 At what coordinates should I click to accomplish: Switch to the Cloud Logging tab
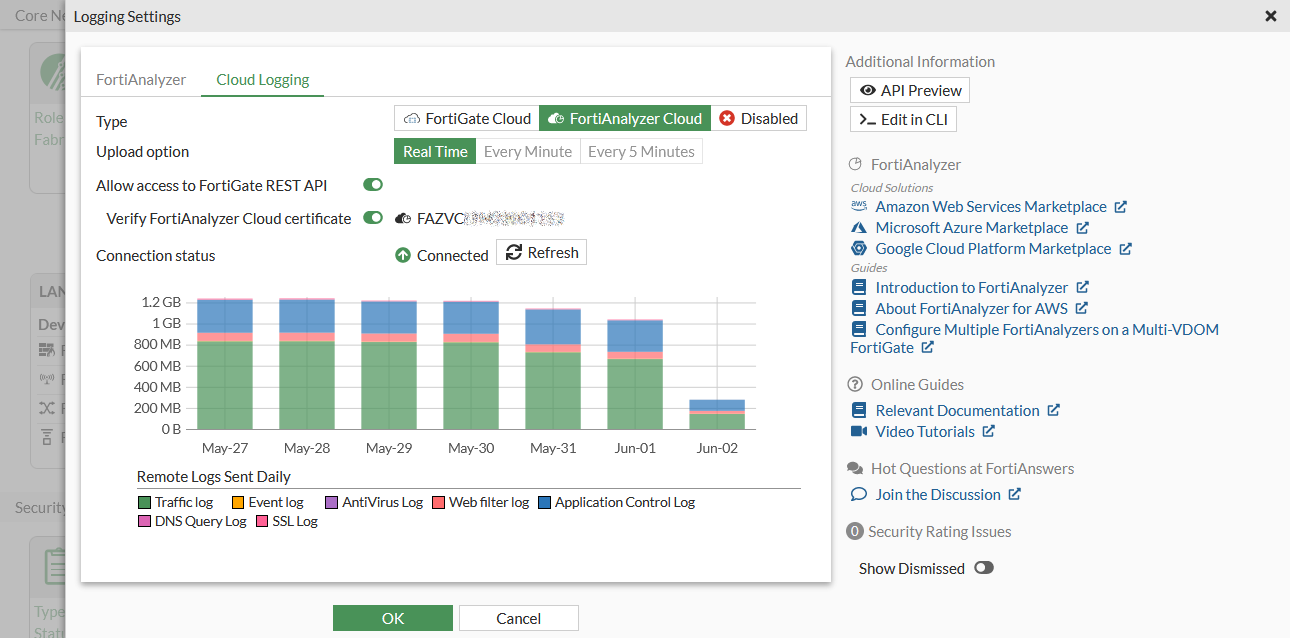point(262,79)
